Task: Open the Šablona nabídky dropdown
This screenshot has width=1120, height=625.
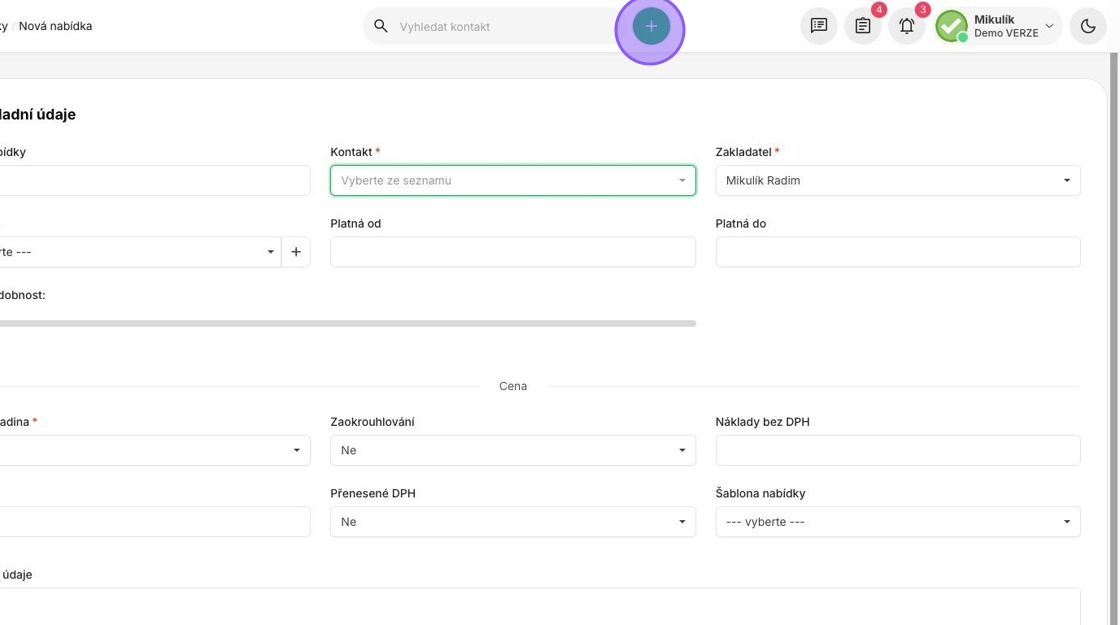Action: point(898,522)
